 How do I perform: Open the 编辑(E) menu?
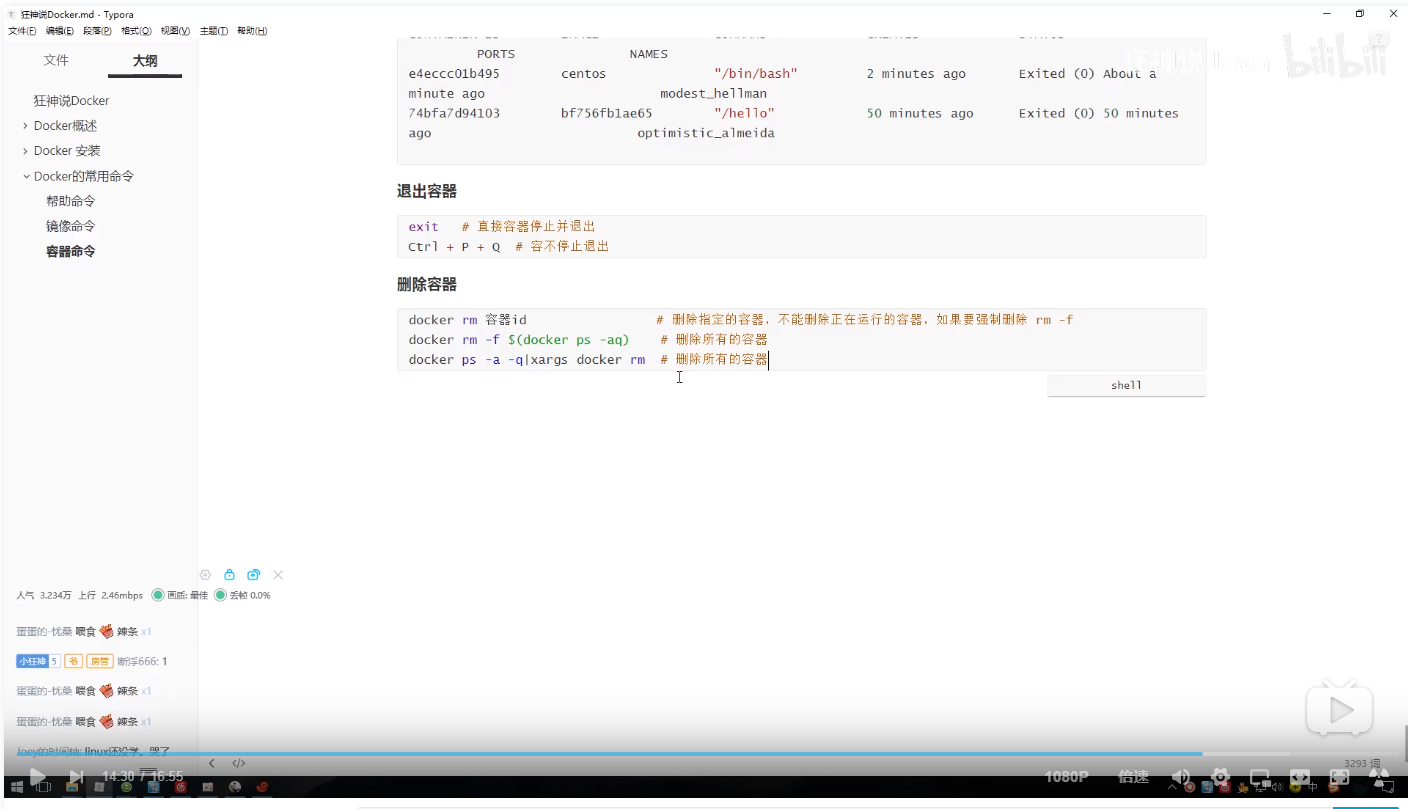pyautogui.click(x=60, y=31)
